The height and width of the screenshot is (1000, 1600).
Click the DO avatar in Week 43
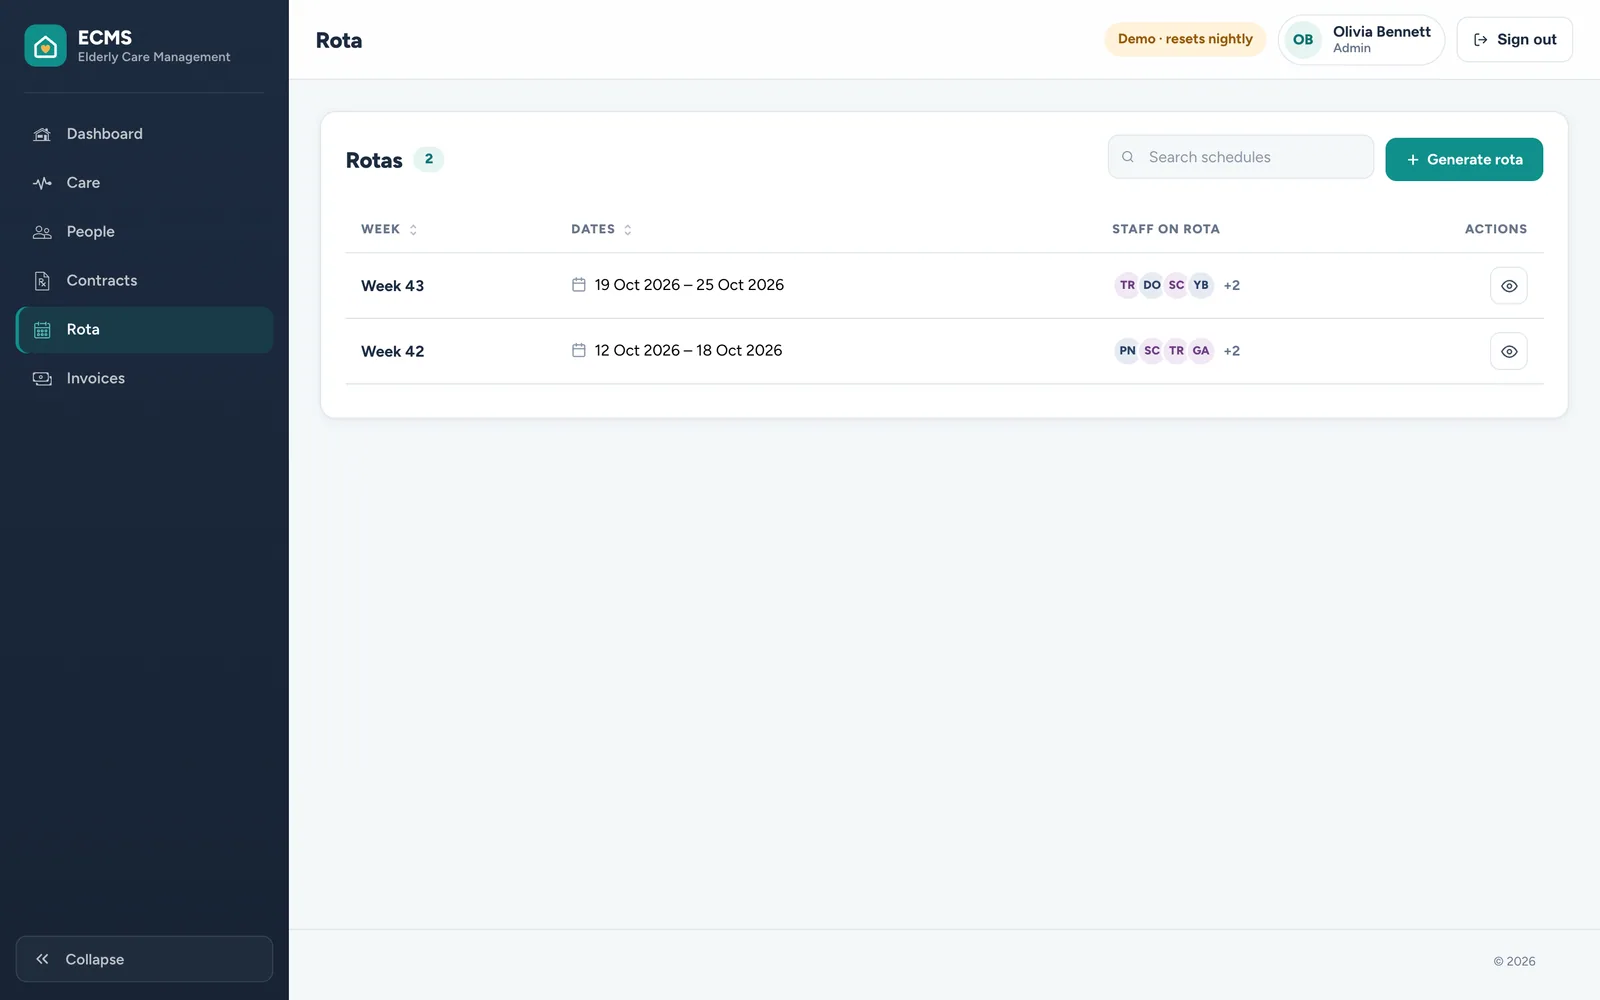tap(1152, 285)
